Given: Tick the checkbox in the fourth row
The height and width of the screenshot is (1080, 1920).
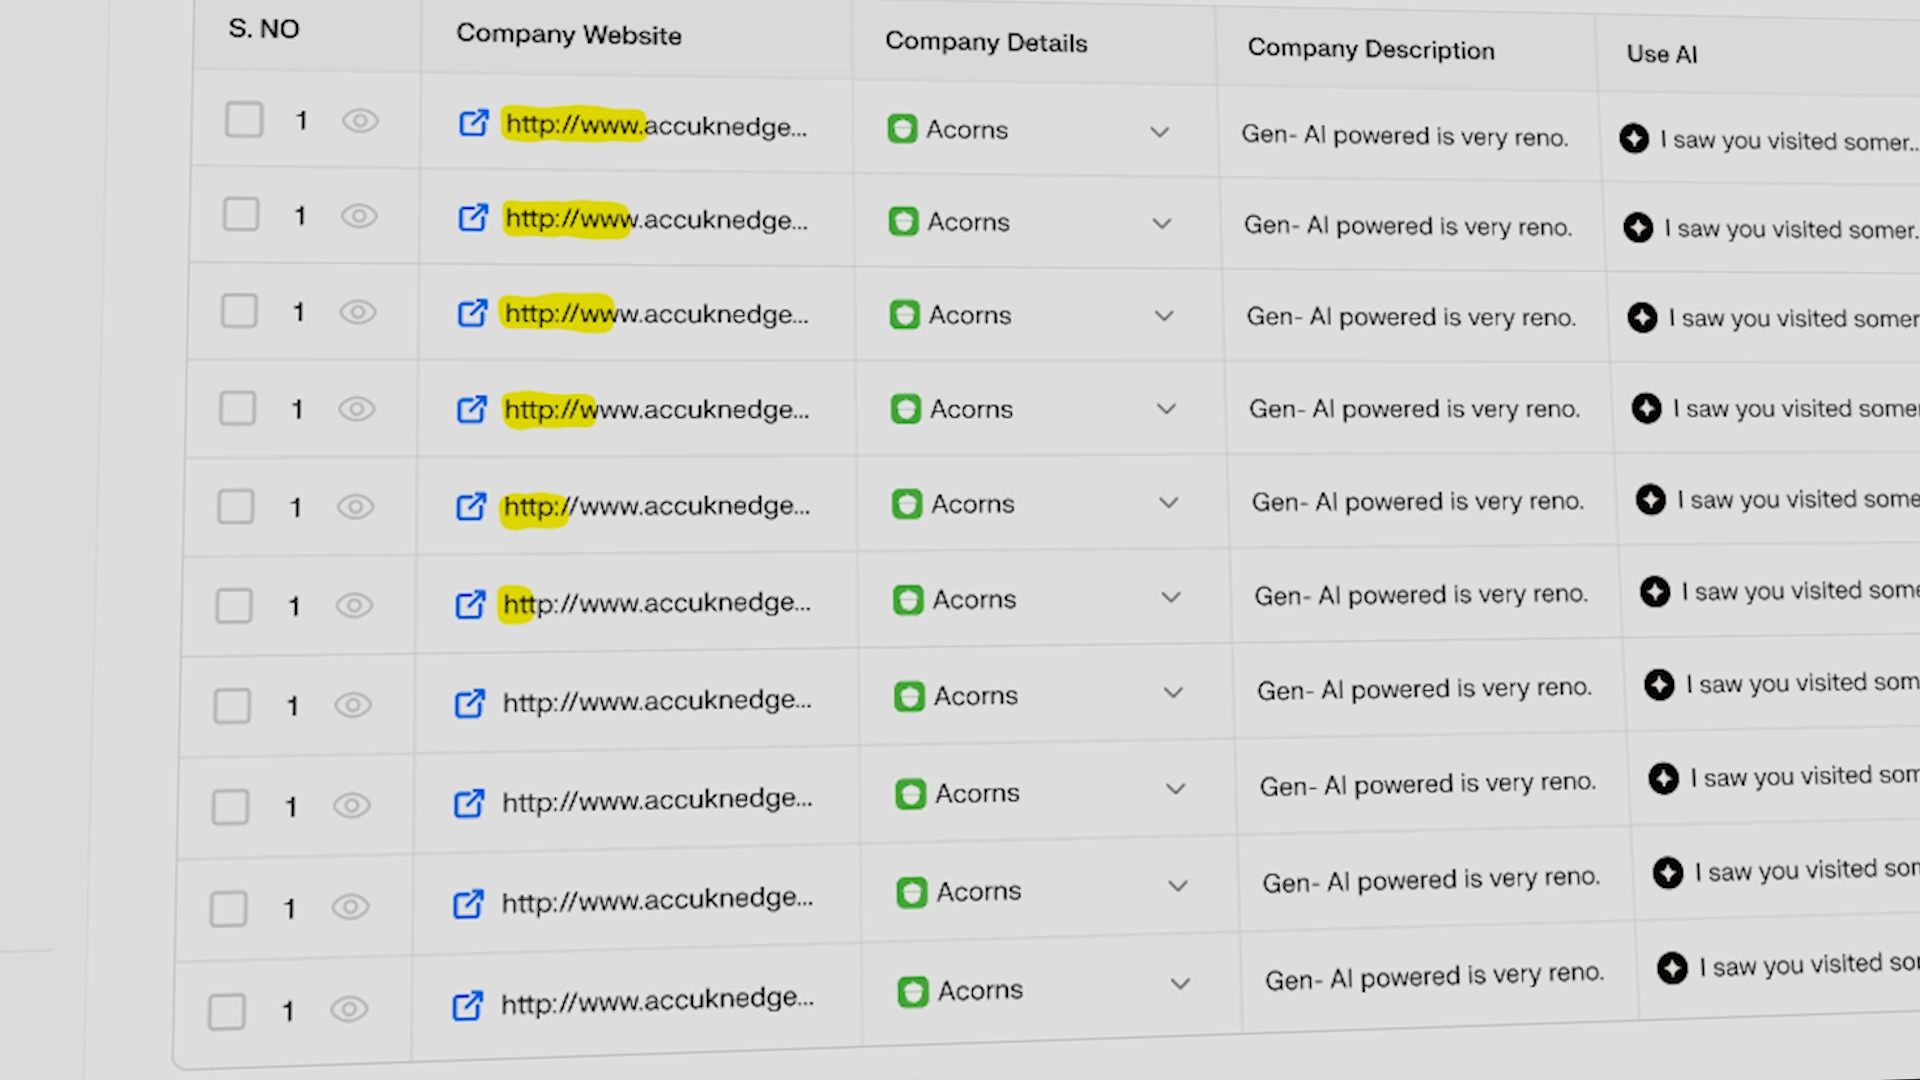Looking at the screenshot, I should pos(237,408).
